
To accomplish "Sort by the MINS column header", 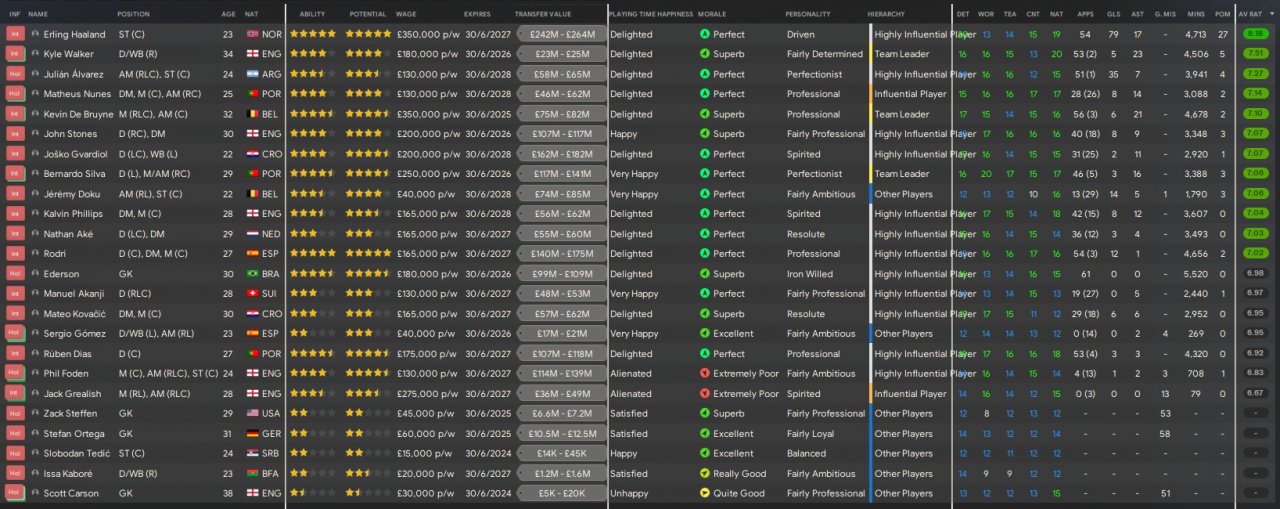I will pyautogui.click(x=1196, y=14).
